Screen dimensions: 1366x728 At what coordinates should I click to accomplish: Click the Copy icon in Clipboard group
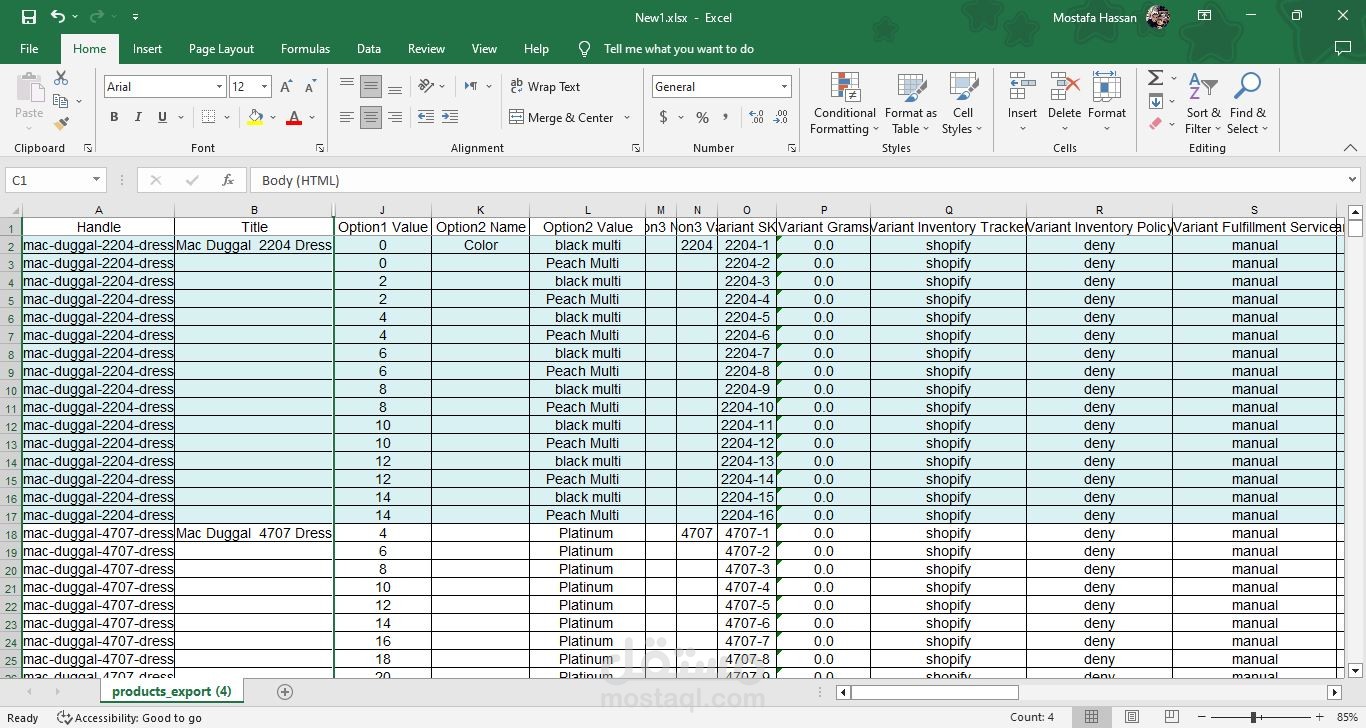[x=61, y=101]
